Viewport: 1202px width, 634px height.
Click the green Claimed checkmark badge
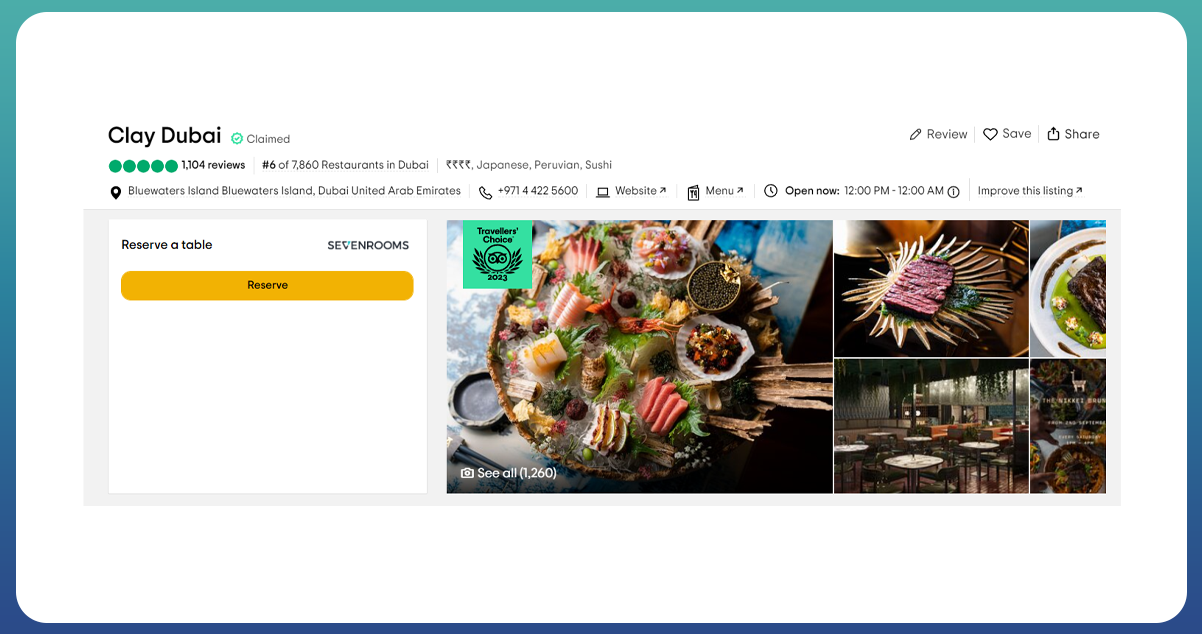tap(237, 139)
